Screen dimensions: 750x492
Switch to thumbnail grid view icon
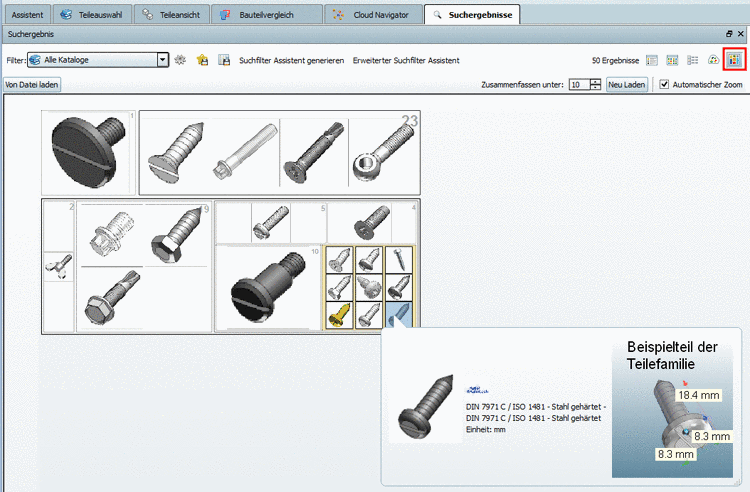pyautogui.click(x=672, y=60)
